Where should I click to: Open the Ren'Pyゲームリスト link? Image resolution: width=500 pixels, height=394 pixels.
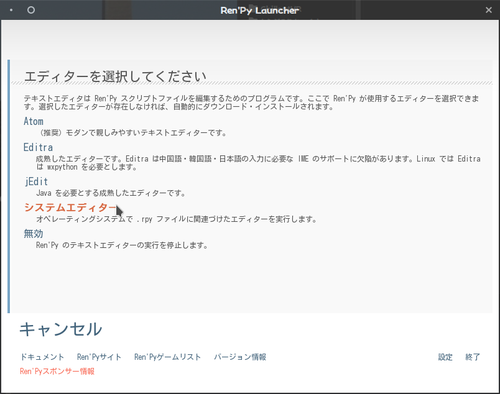(x=168, y=357)
